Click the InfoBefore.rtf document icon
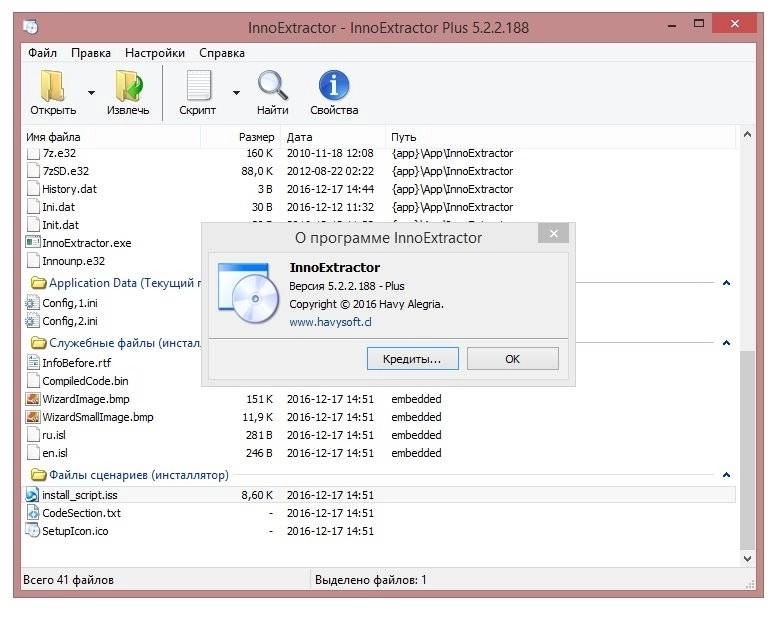This screenshot has width=781, height=617. tap(33, 363)
